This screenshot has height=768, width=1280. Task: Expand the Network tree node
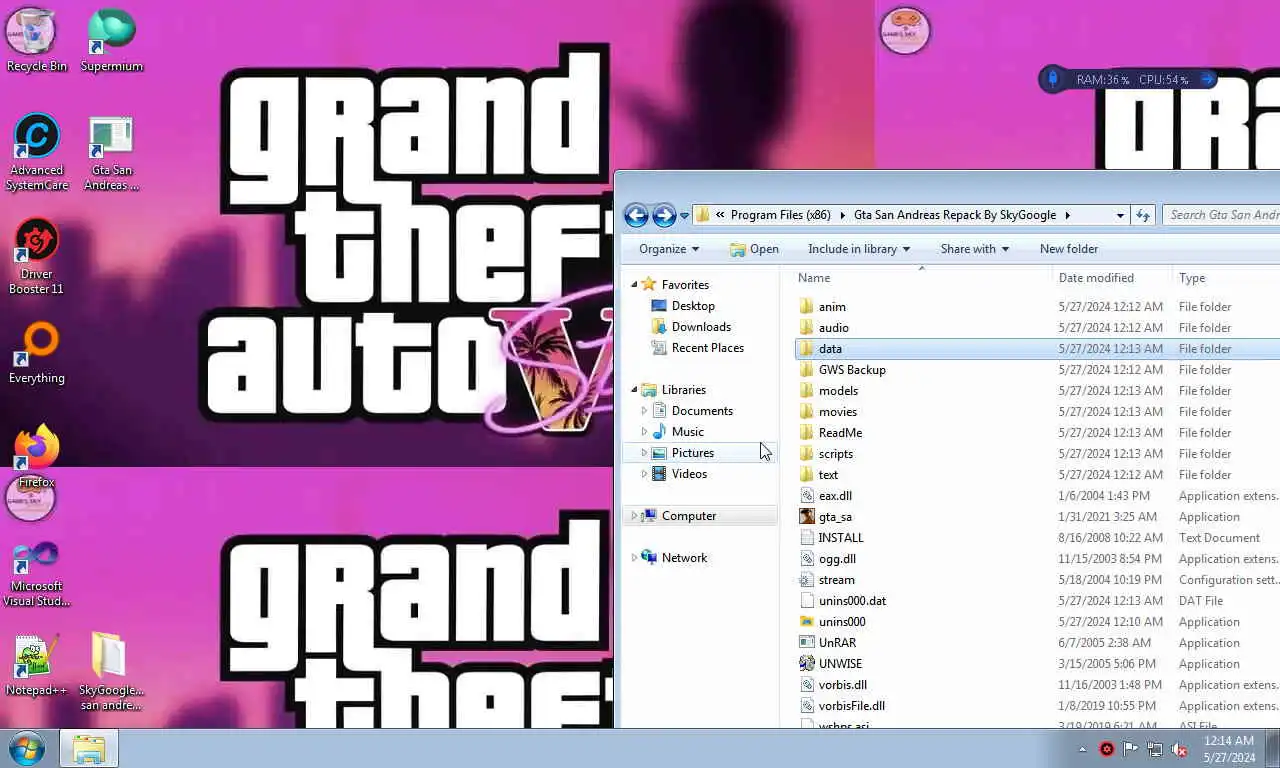(x=634, y=558)
